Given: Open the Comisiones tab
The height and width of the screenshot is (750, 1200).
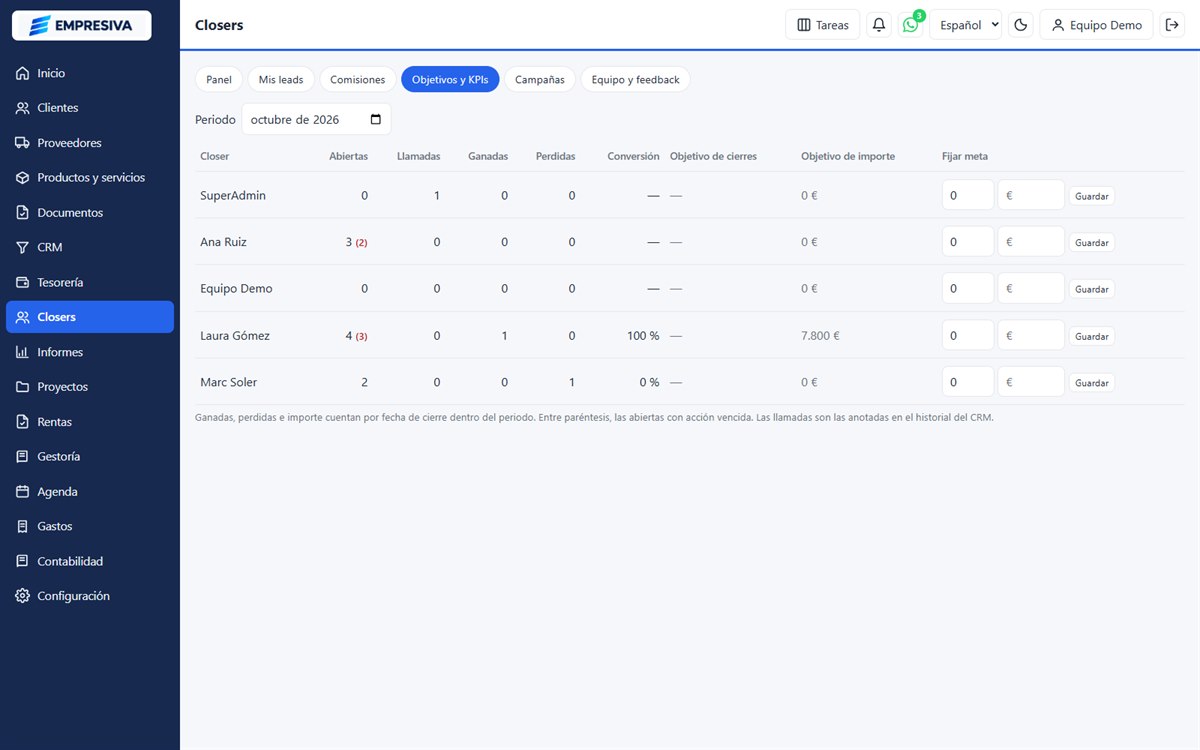Looking at the screenshot, I should 358,79.
